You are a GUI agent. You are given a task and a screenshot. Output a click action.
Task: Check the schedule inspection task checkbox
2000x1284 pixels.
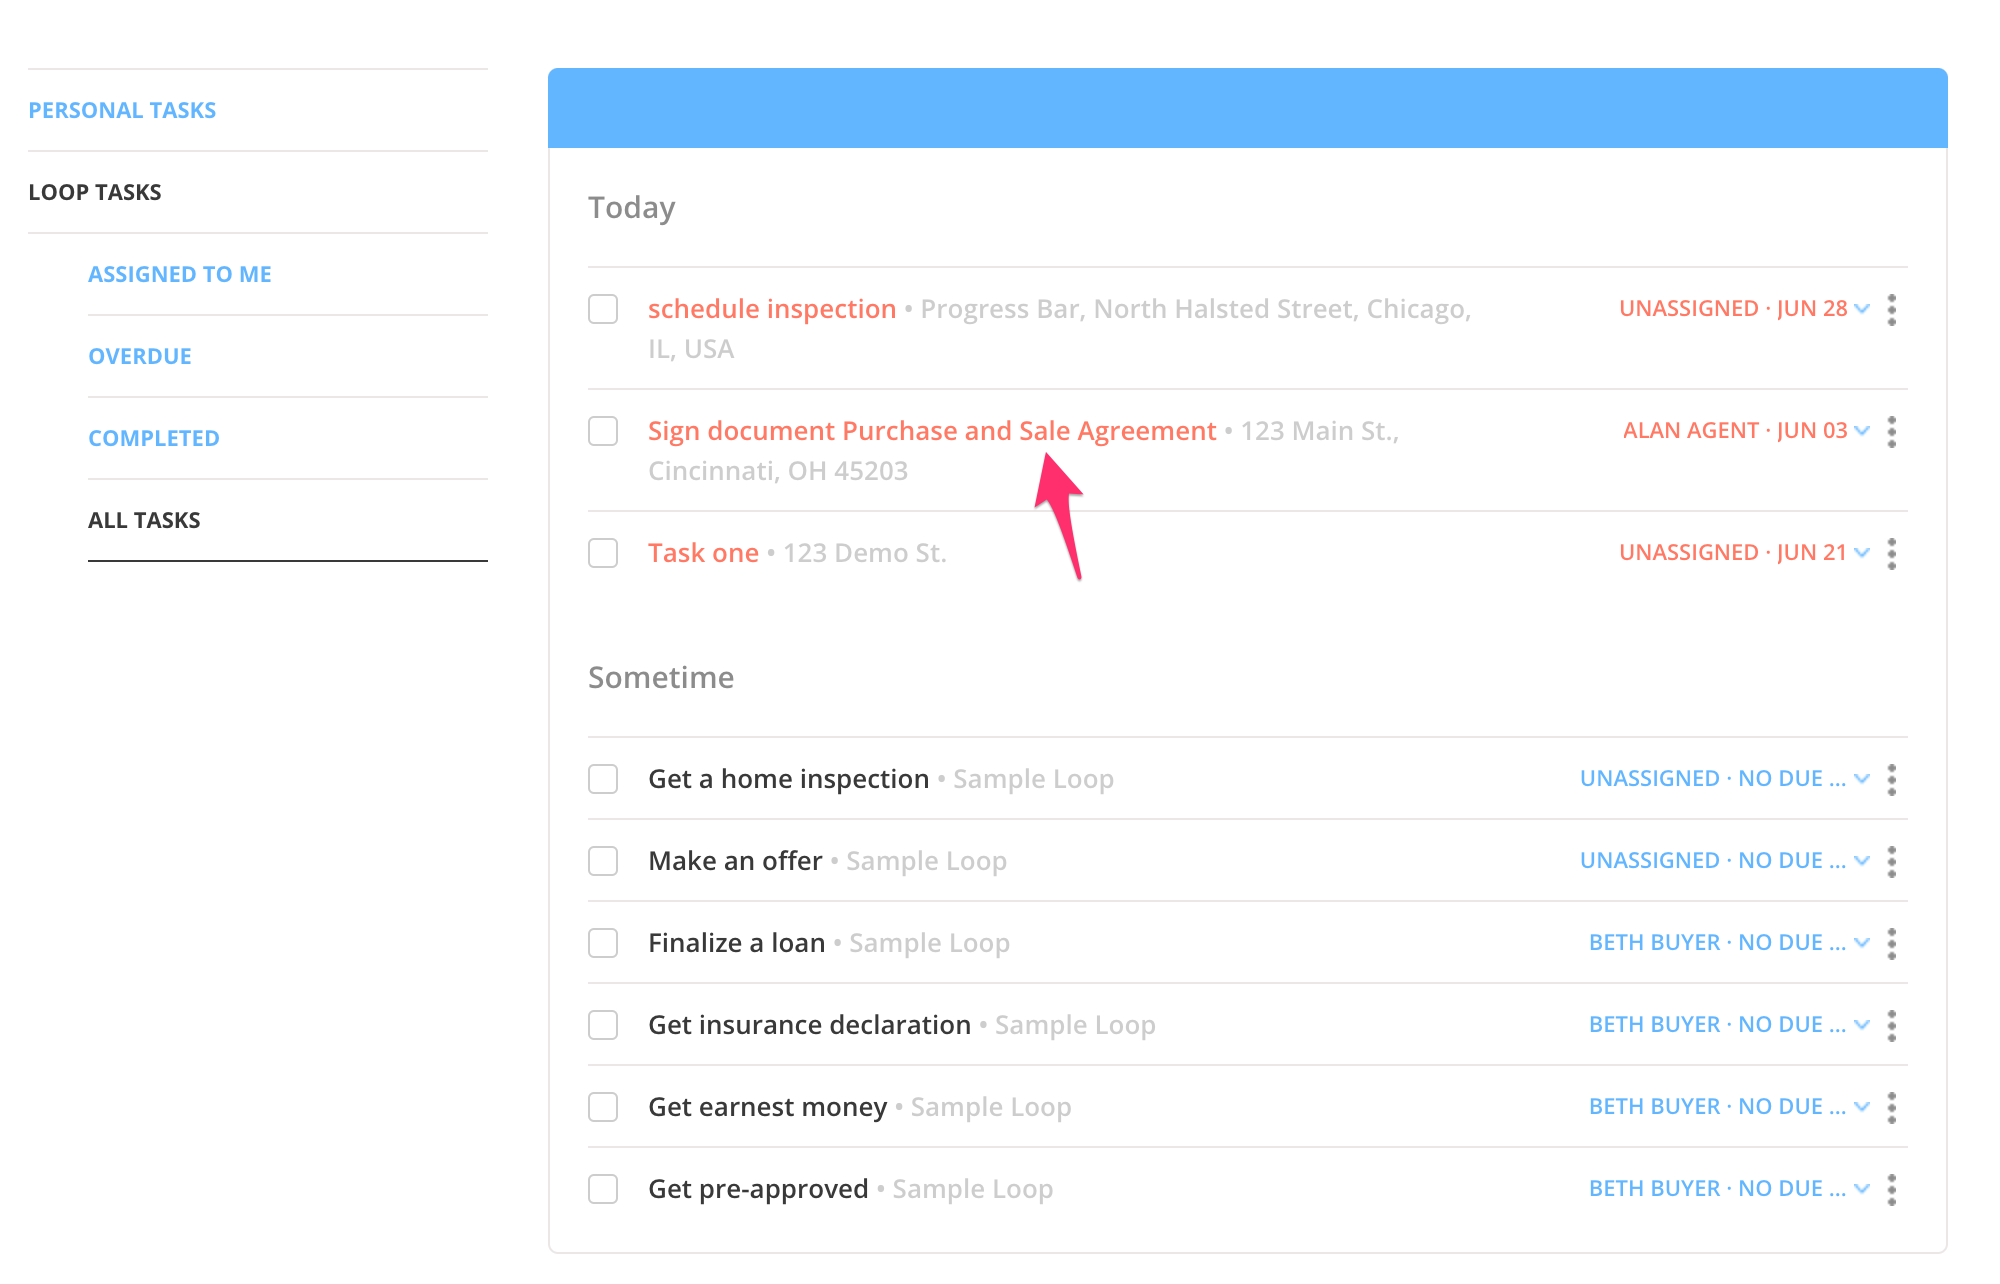[x=603, y=309]
